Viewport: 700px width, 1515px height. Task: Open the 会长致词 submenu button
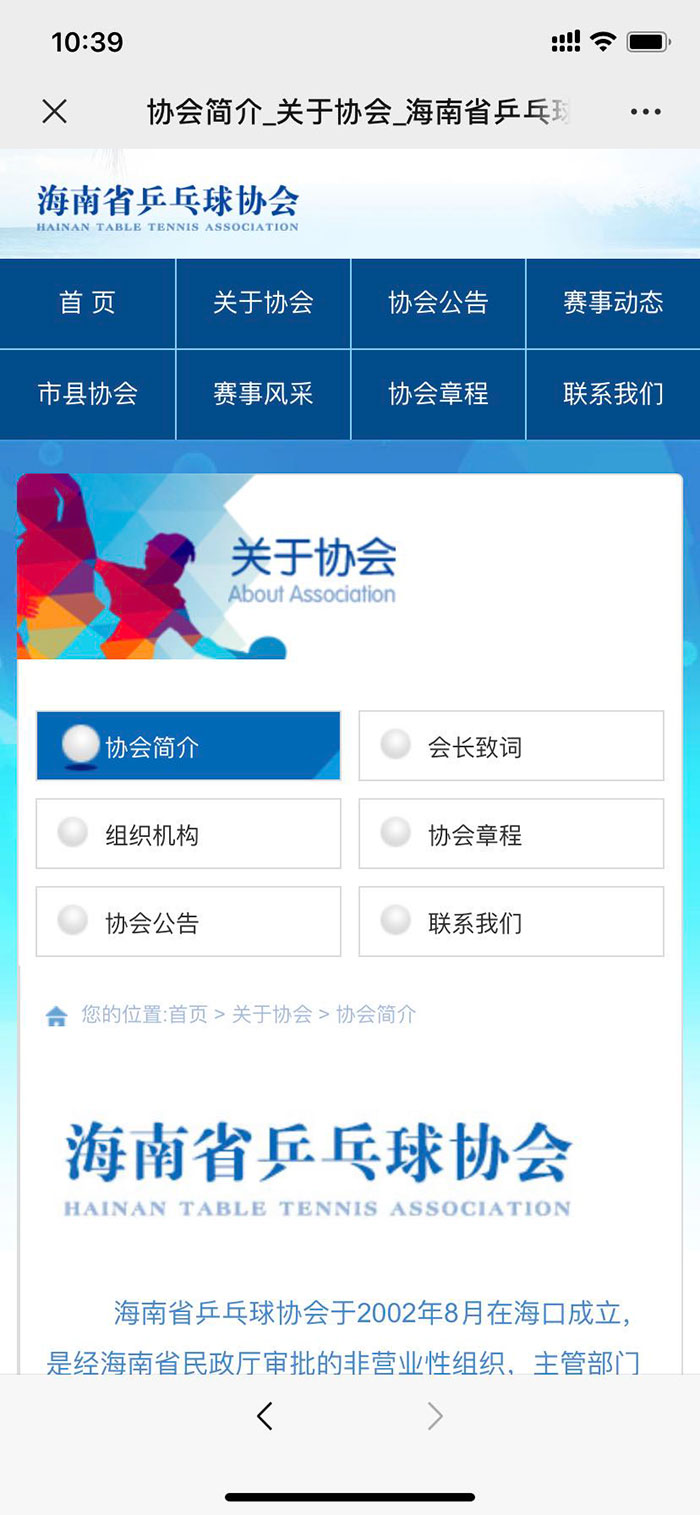[x=511, y=746]
